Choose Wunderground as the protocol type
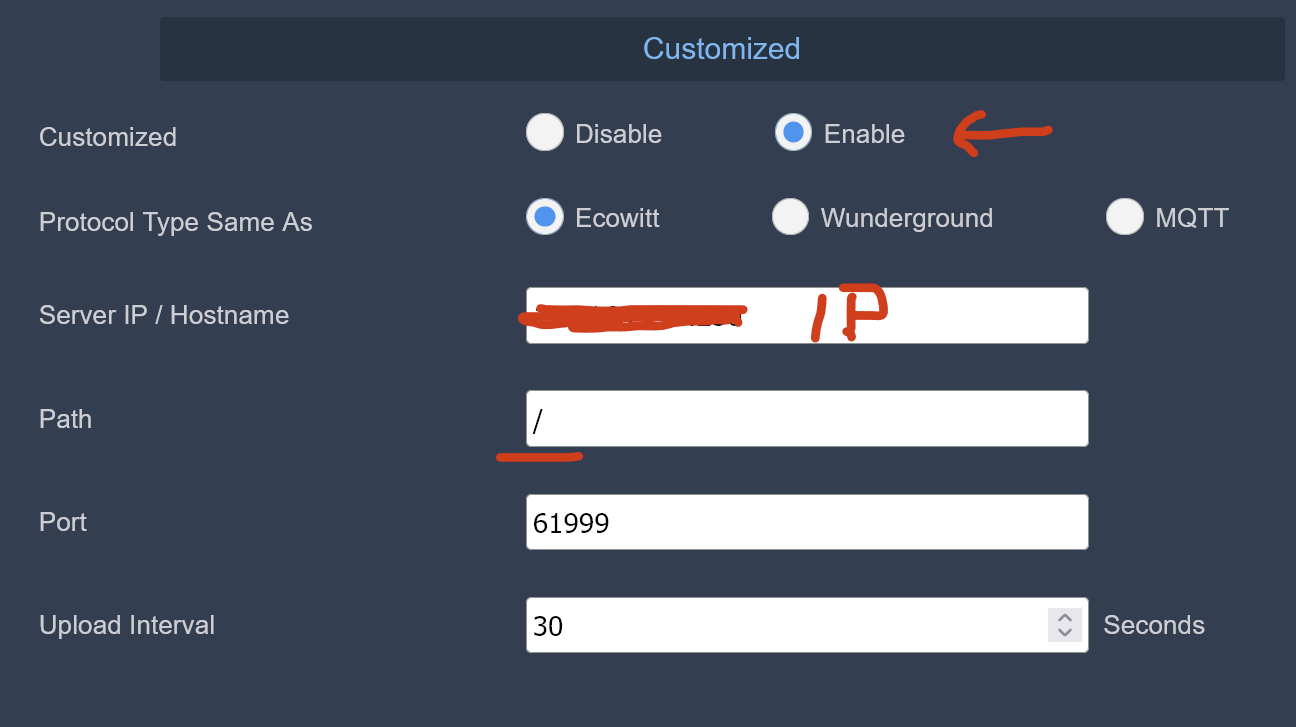 tap(790, 216)
